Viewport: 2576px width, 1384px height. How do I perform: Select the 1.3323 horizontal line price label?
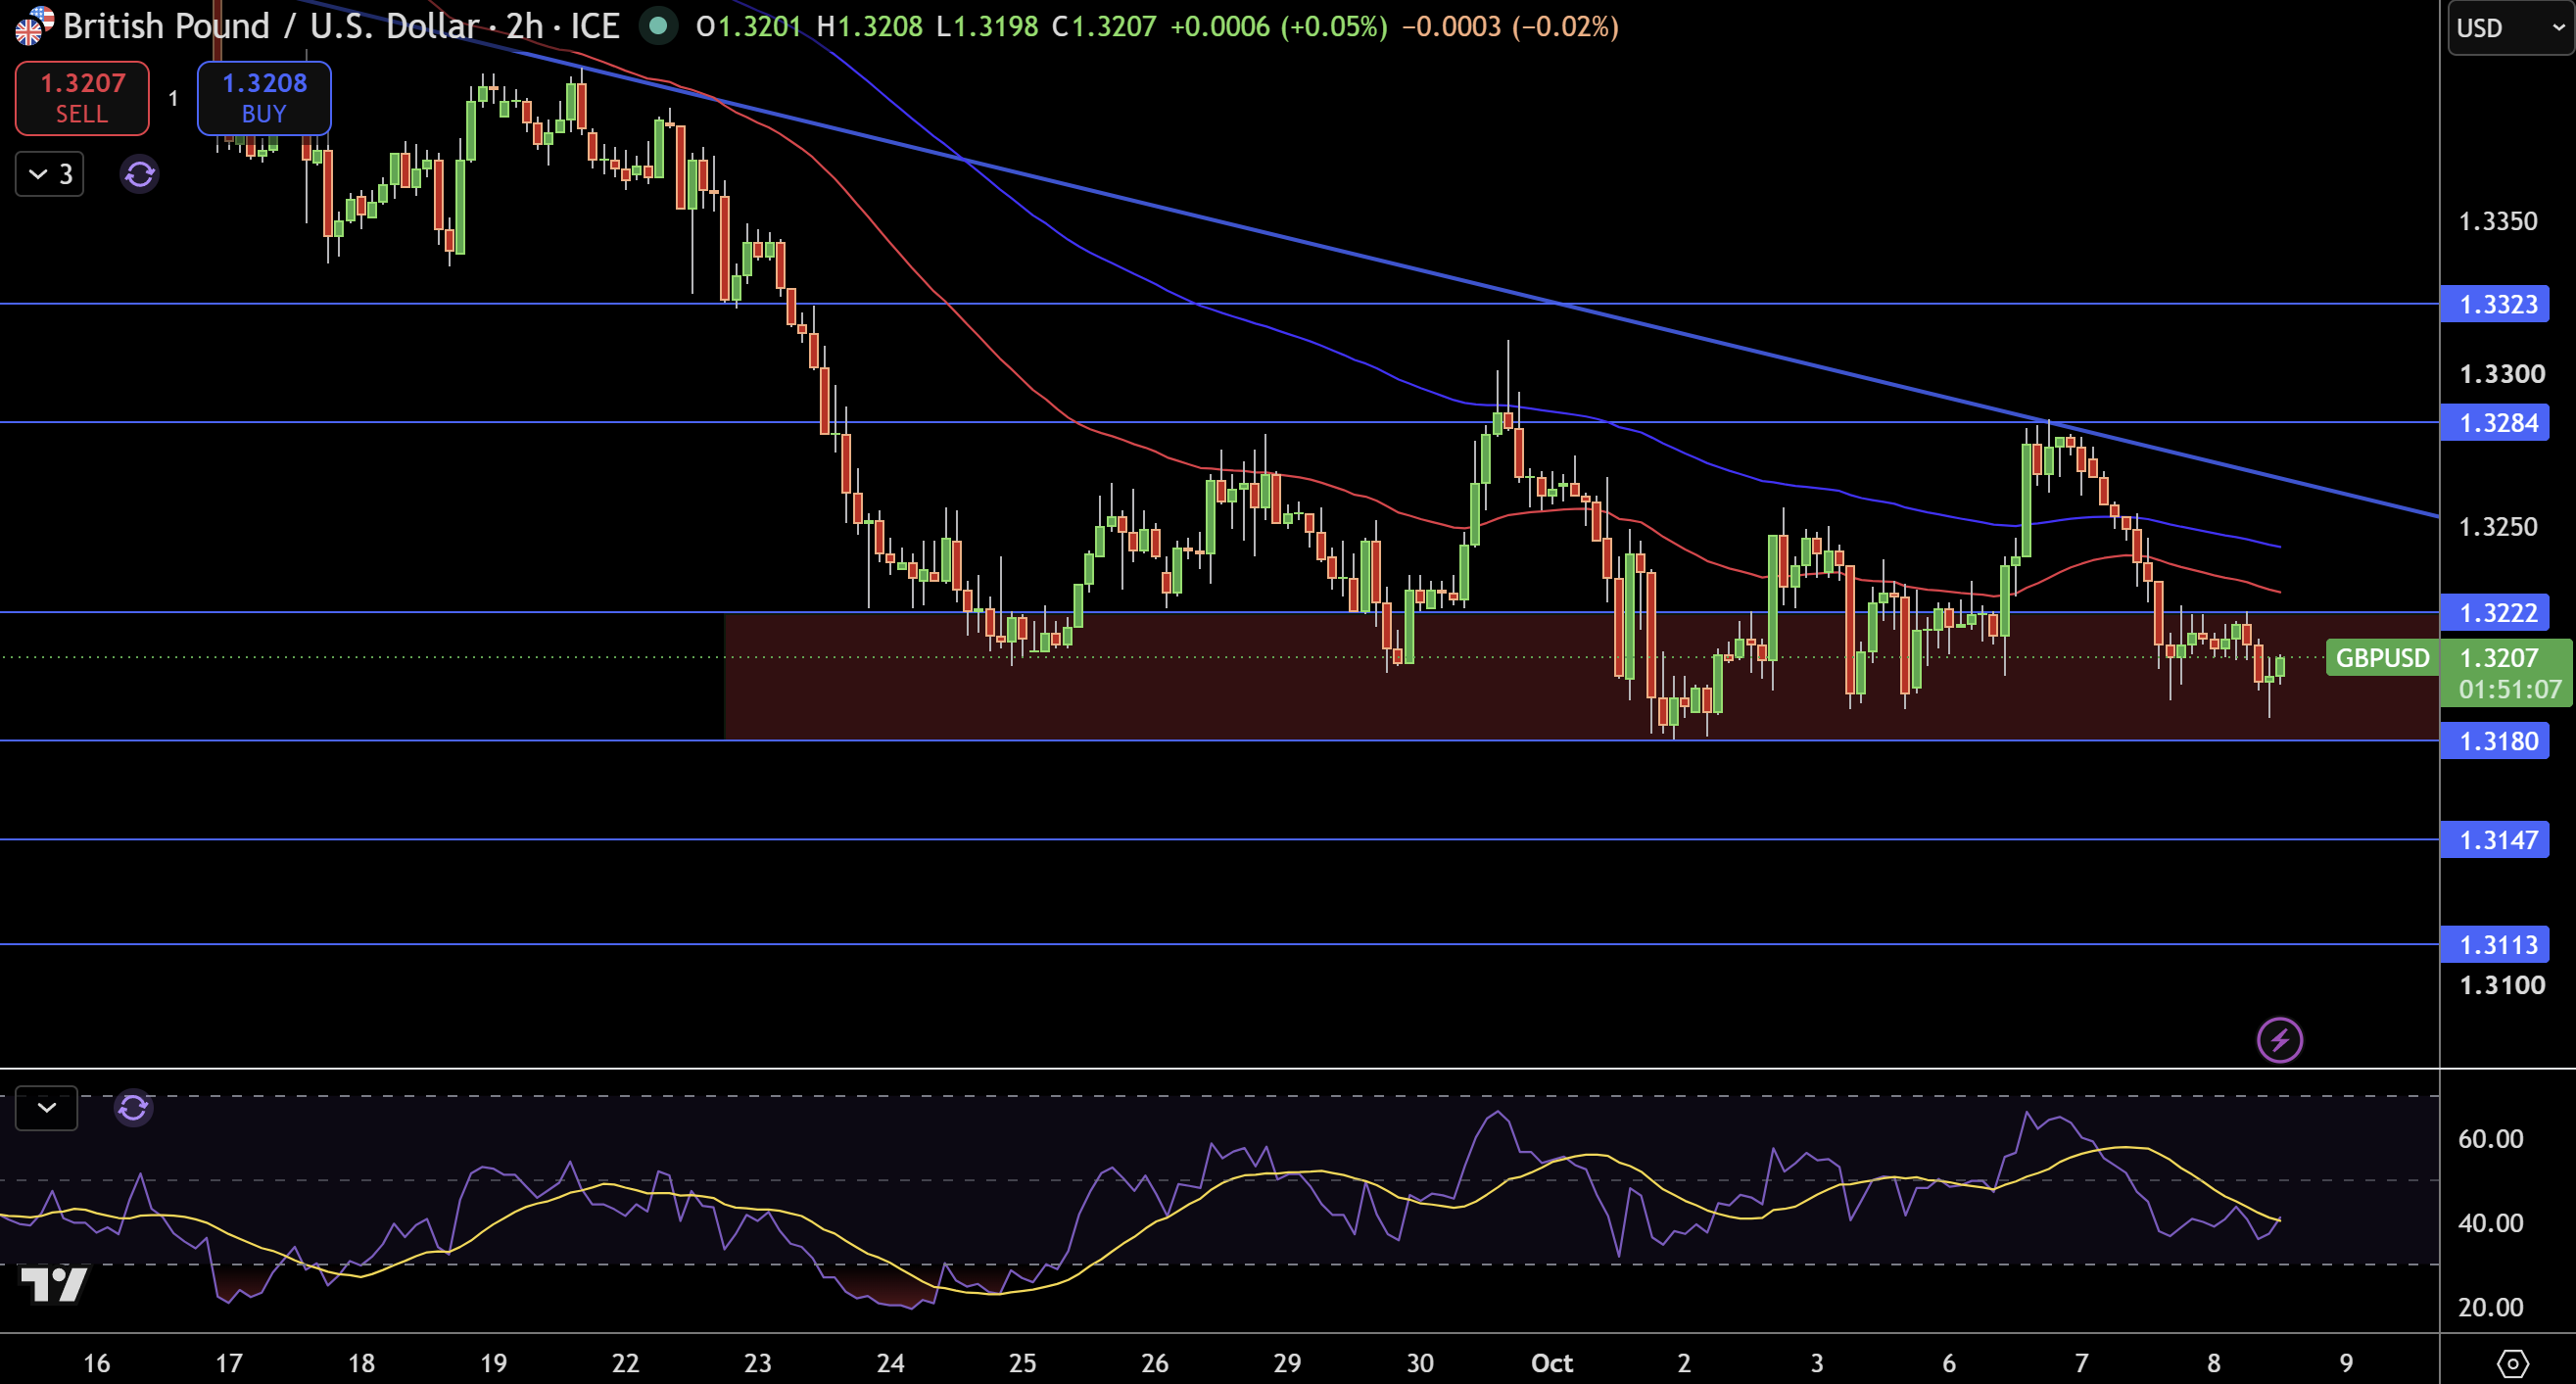2494,304
